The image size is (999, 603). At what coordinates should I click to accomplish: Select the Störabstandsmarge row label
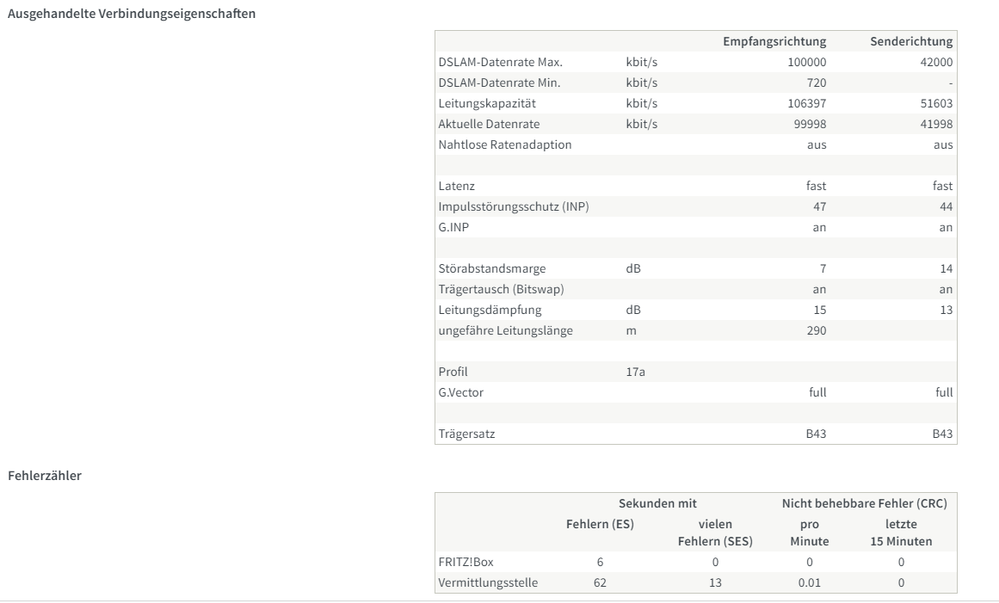[x=492, y=268]
